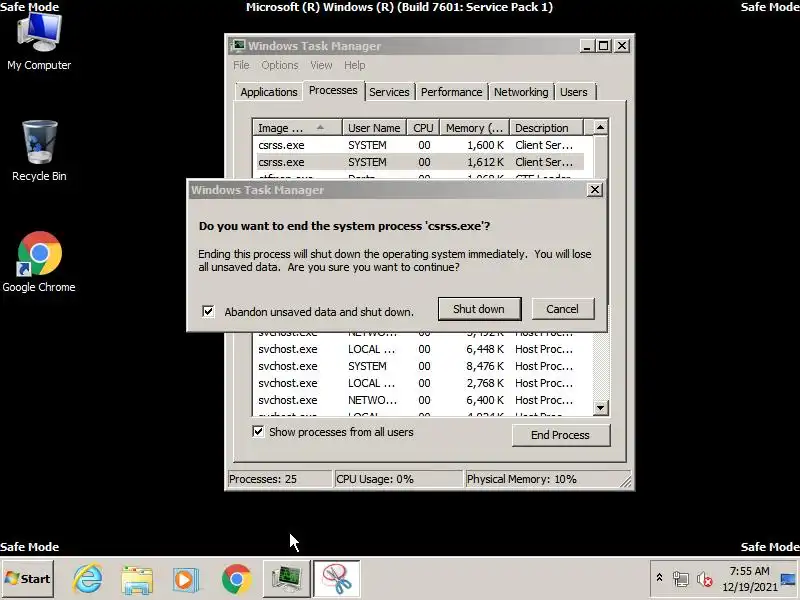This screenshot has height=600, width=800.
Task: Launch Internet Explorer from the taskbar
Action: point(88,579)
